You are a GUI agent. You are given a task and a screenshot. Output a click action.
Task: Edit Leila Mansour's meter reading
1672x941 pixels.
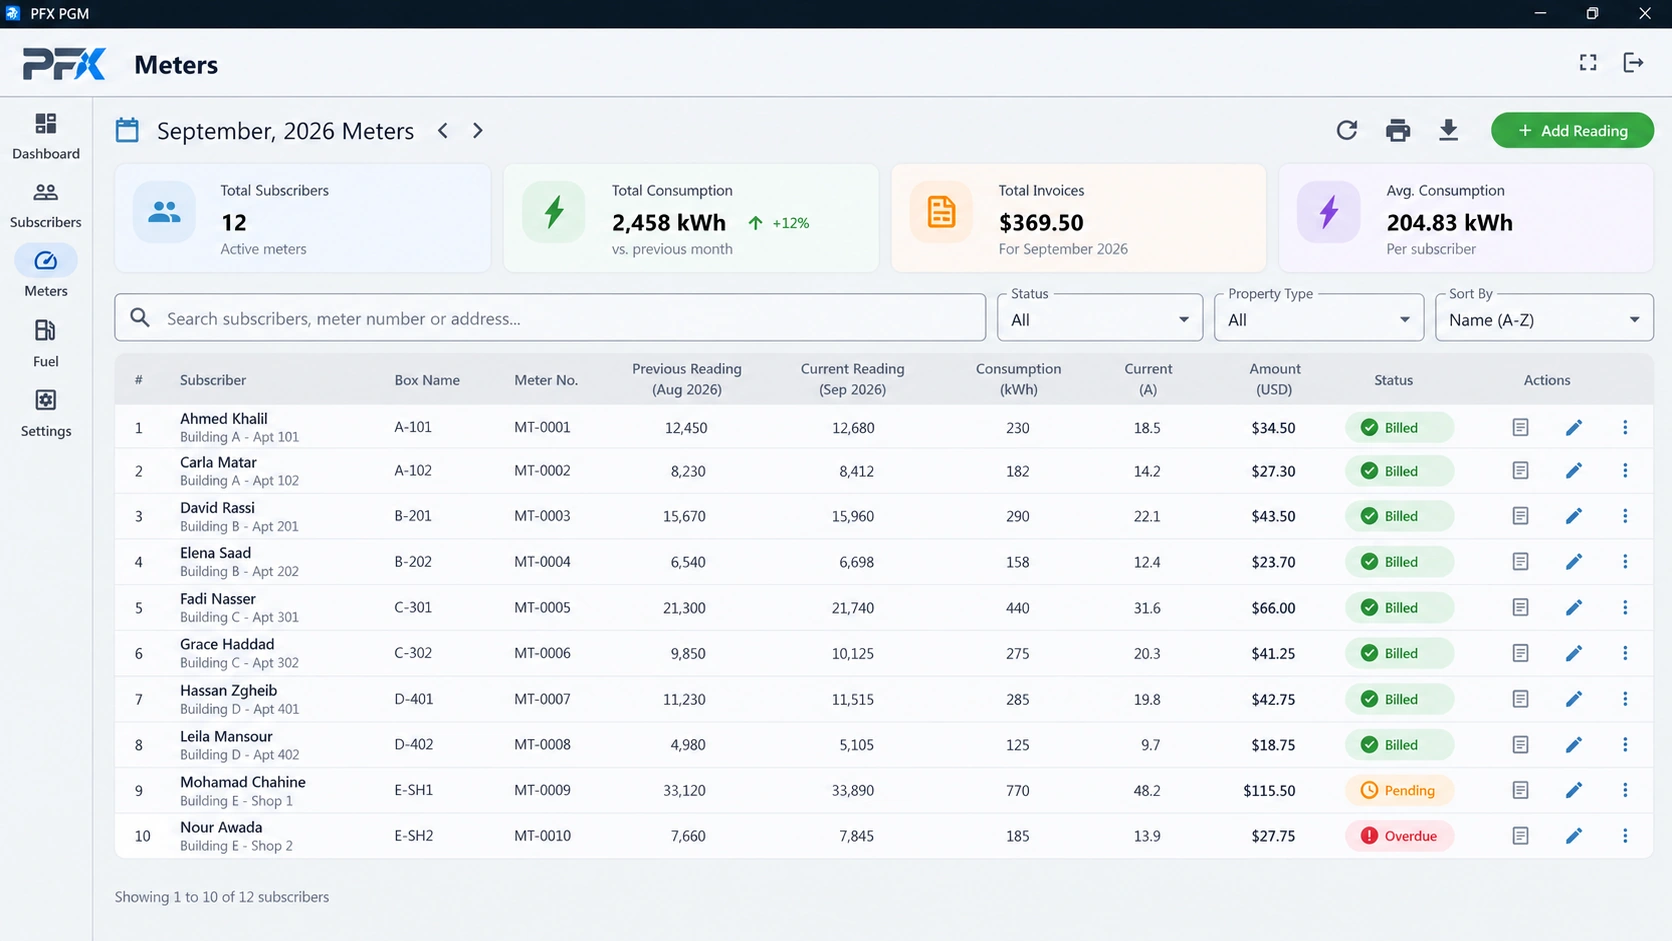(x=1574, y=745)
